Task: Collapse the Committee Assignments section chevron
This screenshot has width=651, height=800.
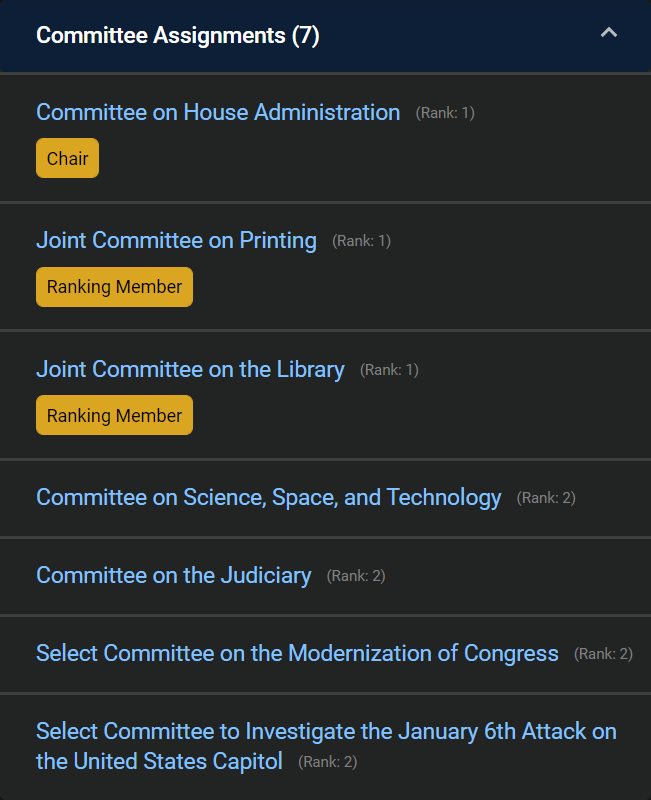Action: coord(608,34)
